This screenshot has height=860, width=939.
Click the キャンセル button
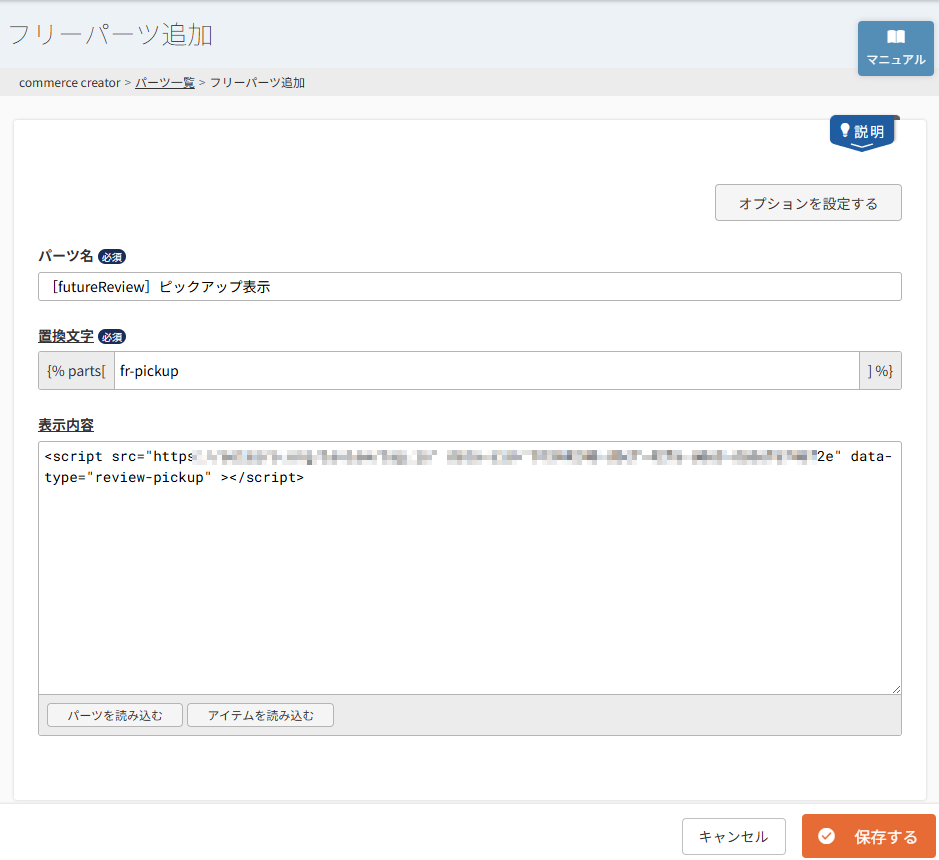pos(734,837)
